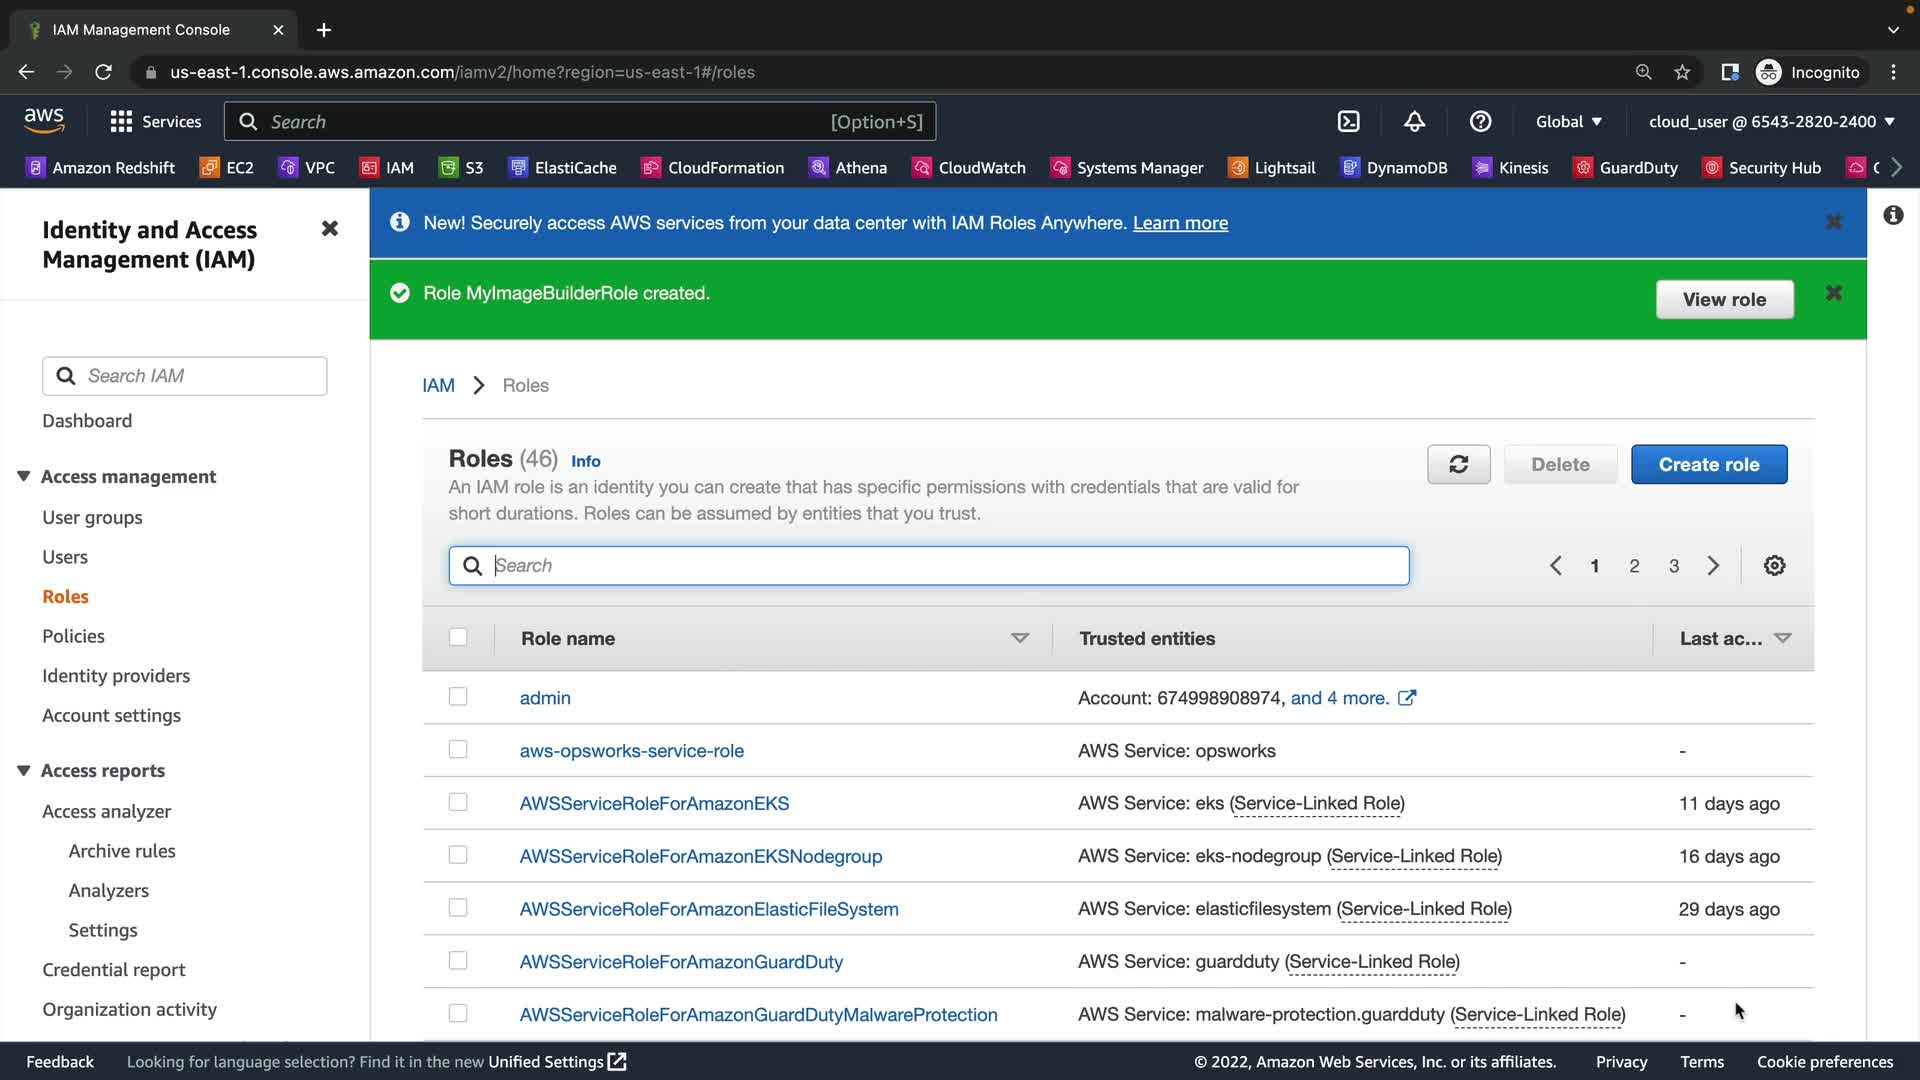1920x1080 pixels.
Task: Select the admin role checkbox
Action: pos(458,696)
